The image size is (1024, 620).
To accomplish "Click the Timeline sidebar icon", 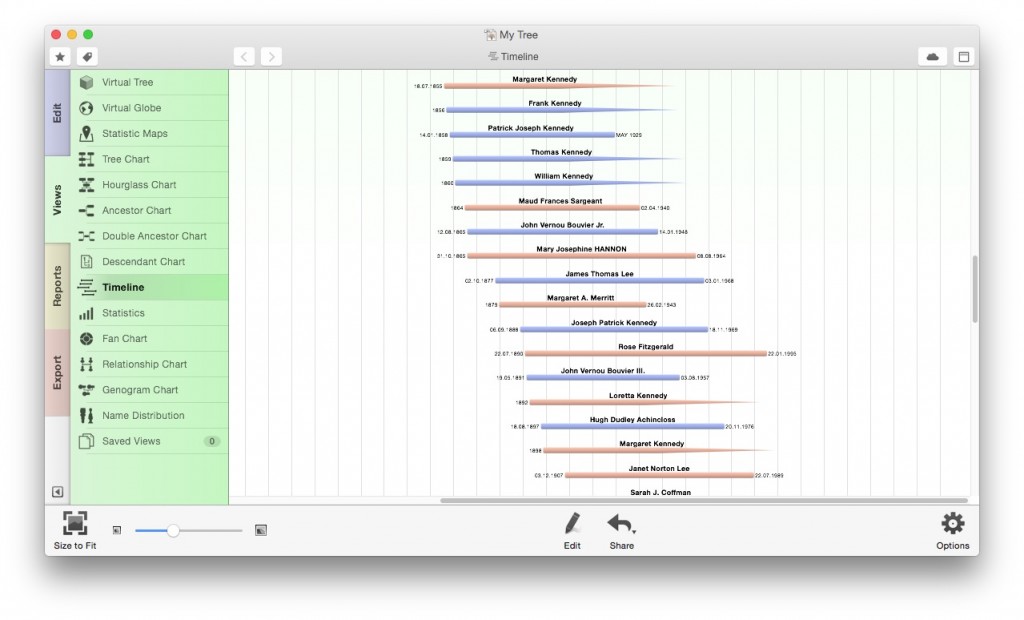I will pyautogui.click(x=86, y=287).
